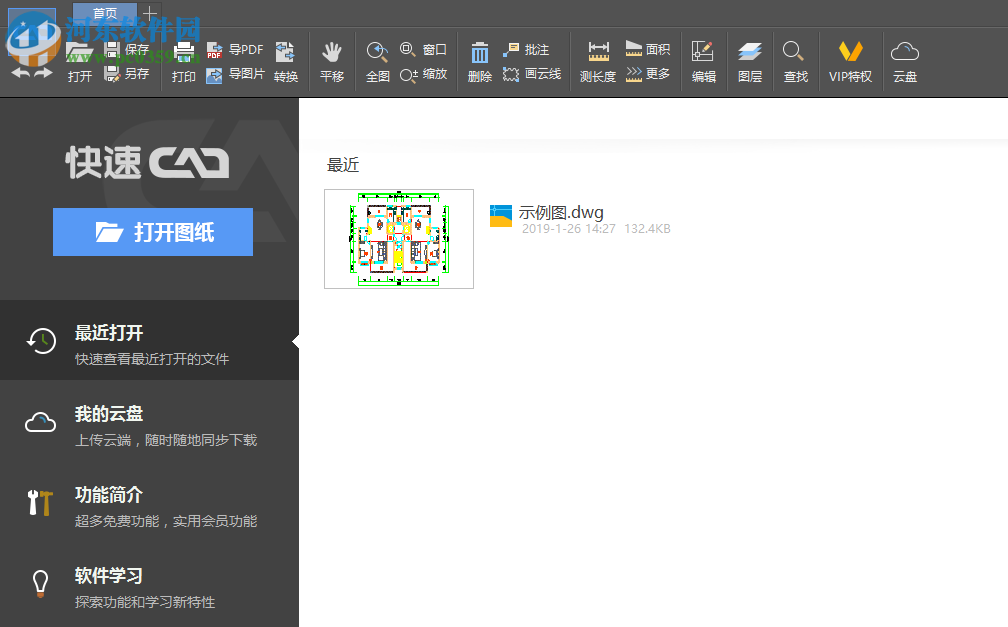Open 示例图.dwg from its thumbnail
1008x627 pixels.
tap(398, 238)
